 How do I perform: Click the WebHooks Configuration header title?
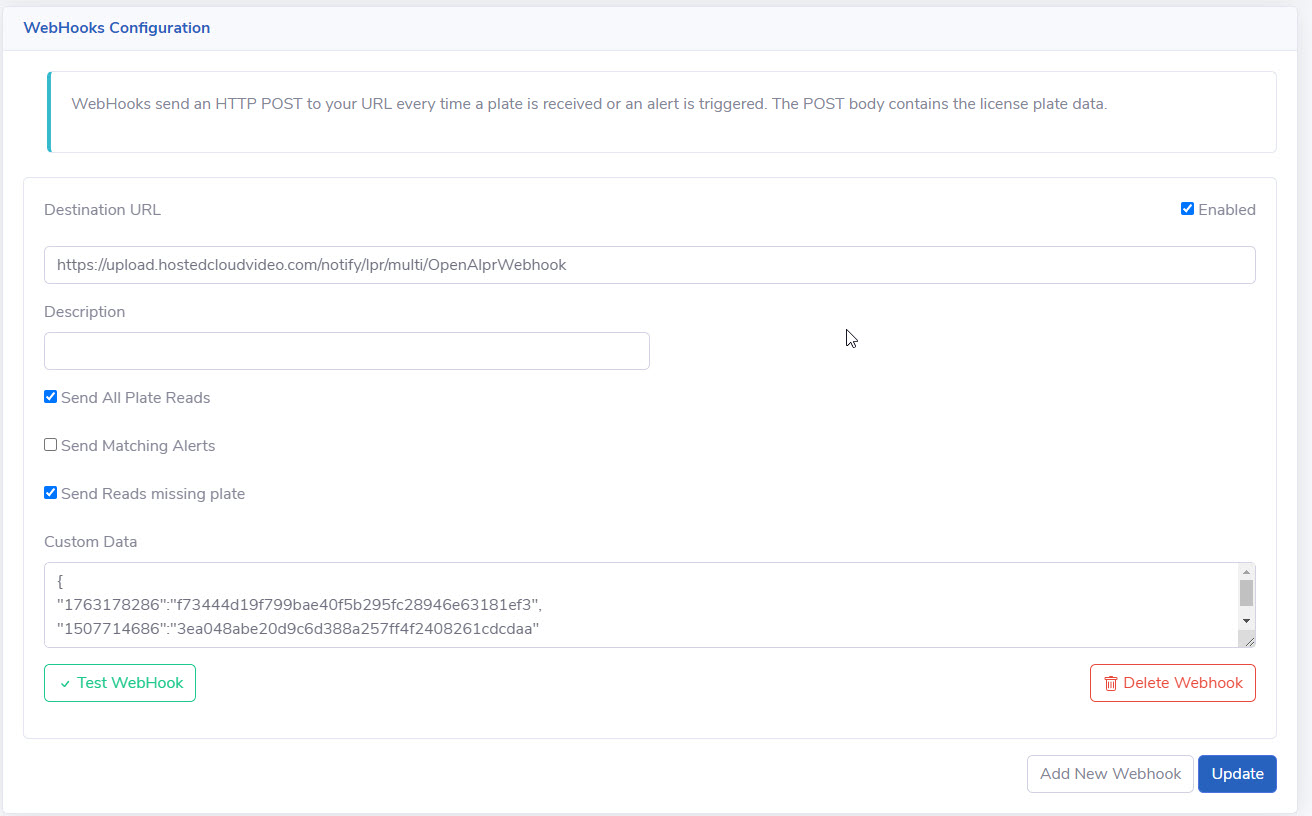(117, 28)
